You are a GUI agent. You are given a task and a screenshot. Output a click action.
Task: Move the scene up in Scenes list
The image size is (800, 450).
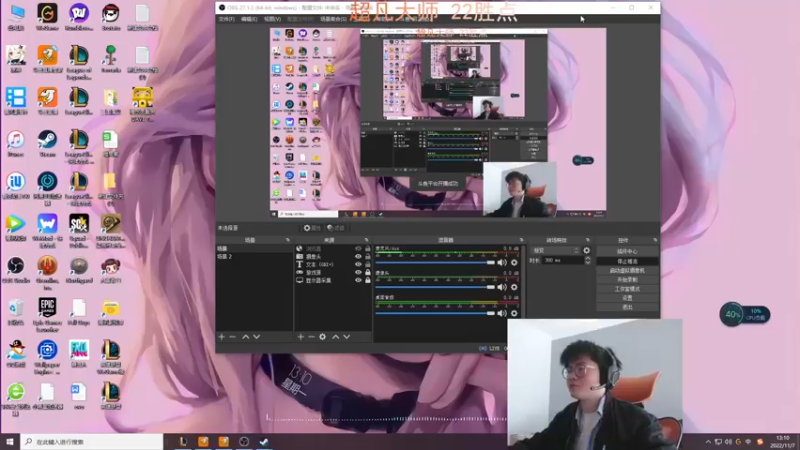pos(245,337)
